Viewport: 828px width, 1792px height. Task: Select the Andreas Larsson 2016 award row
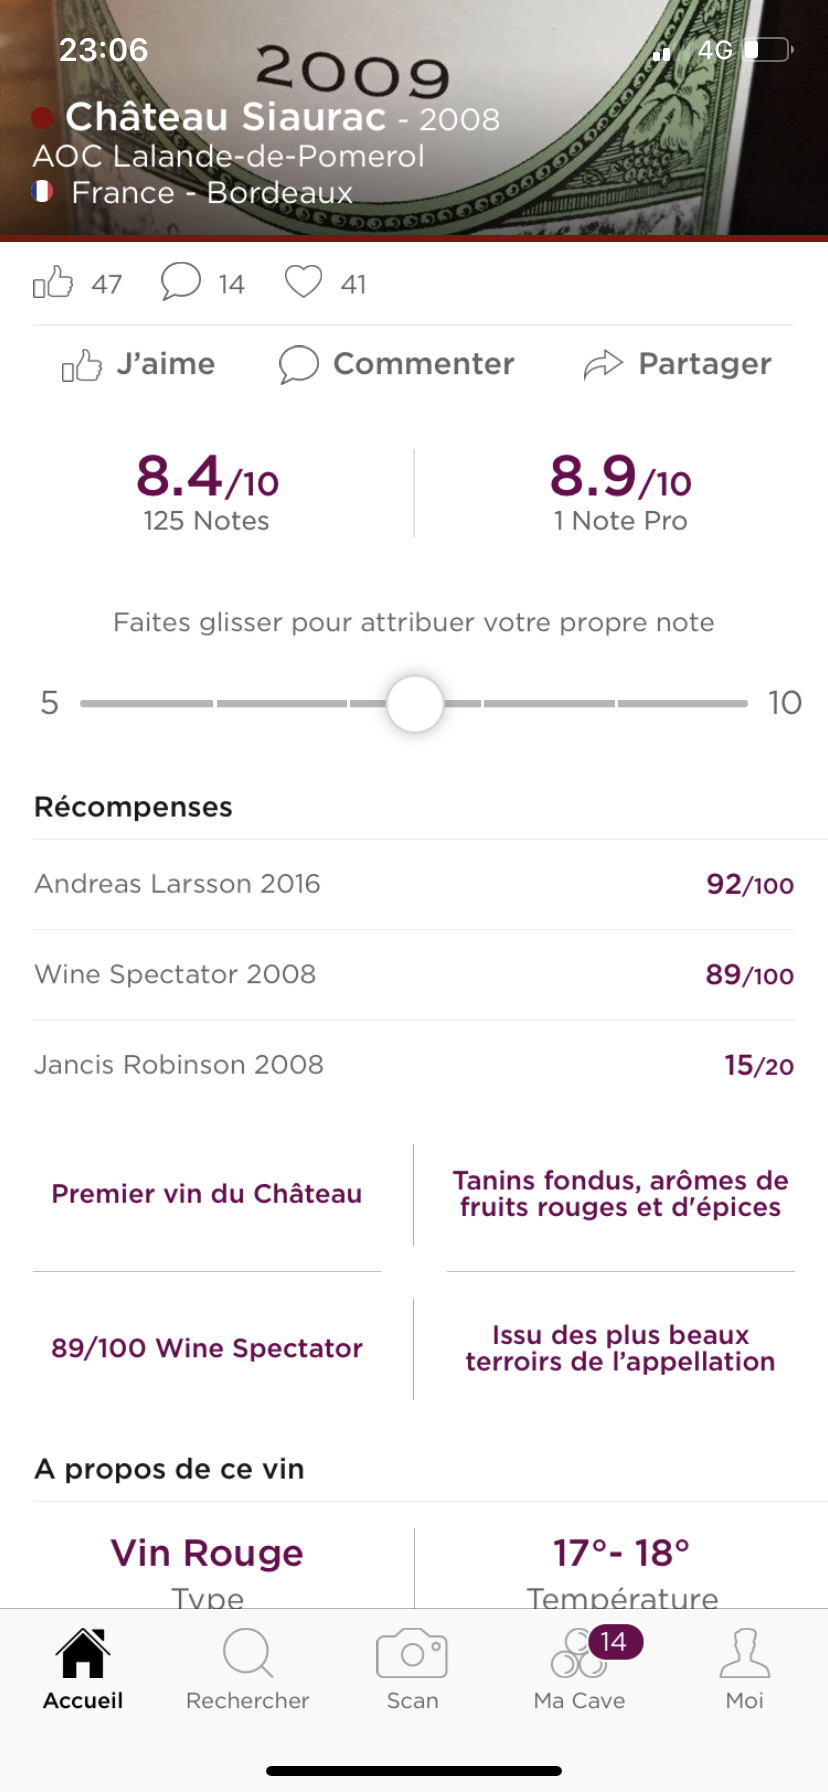click(x=414, y=884)
